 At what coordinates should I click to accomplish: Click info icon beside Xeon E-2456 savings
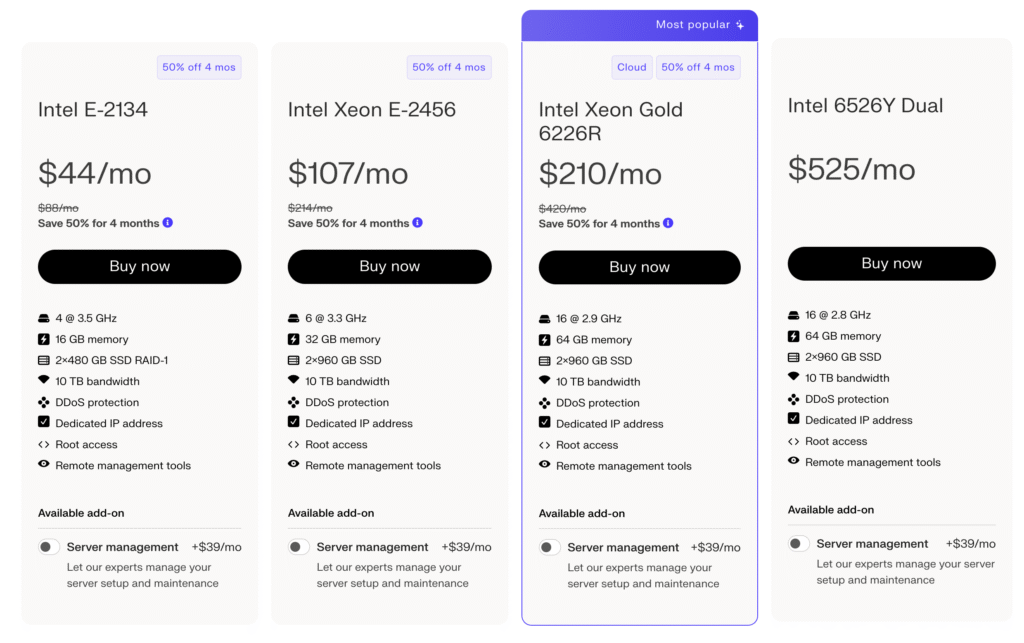pos(417,223)
